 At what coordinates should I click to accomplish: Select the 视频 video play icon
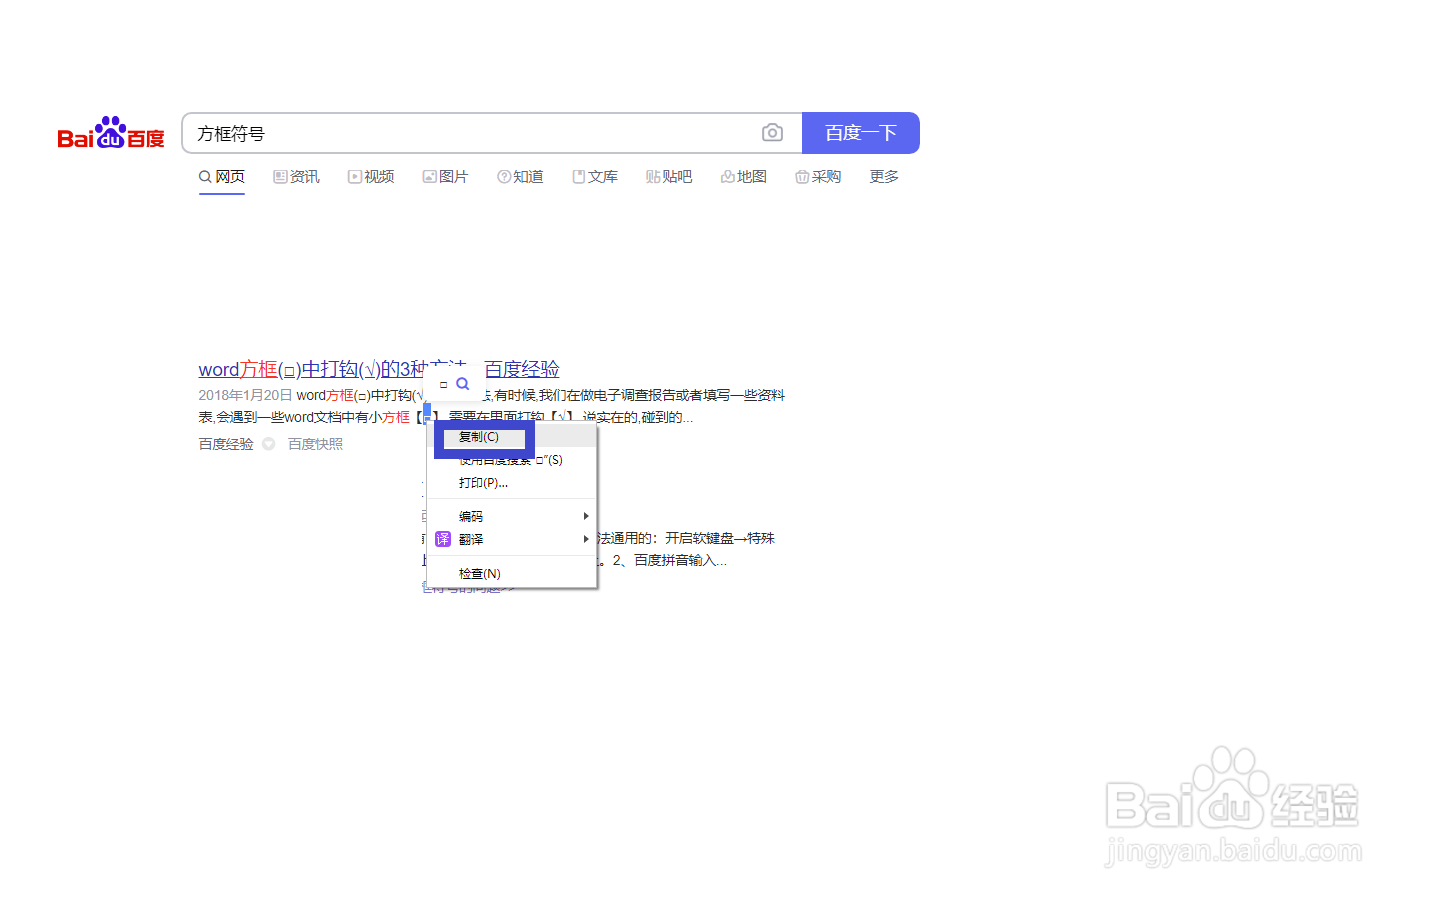[355, 176]
